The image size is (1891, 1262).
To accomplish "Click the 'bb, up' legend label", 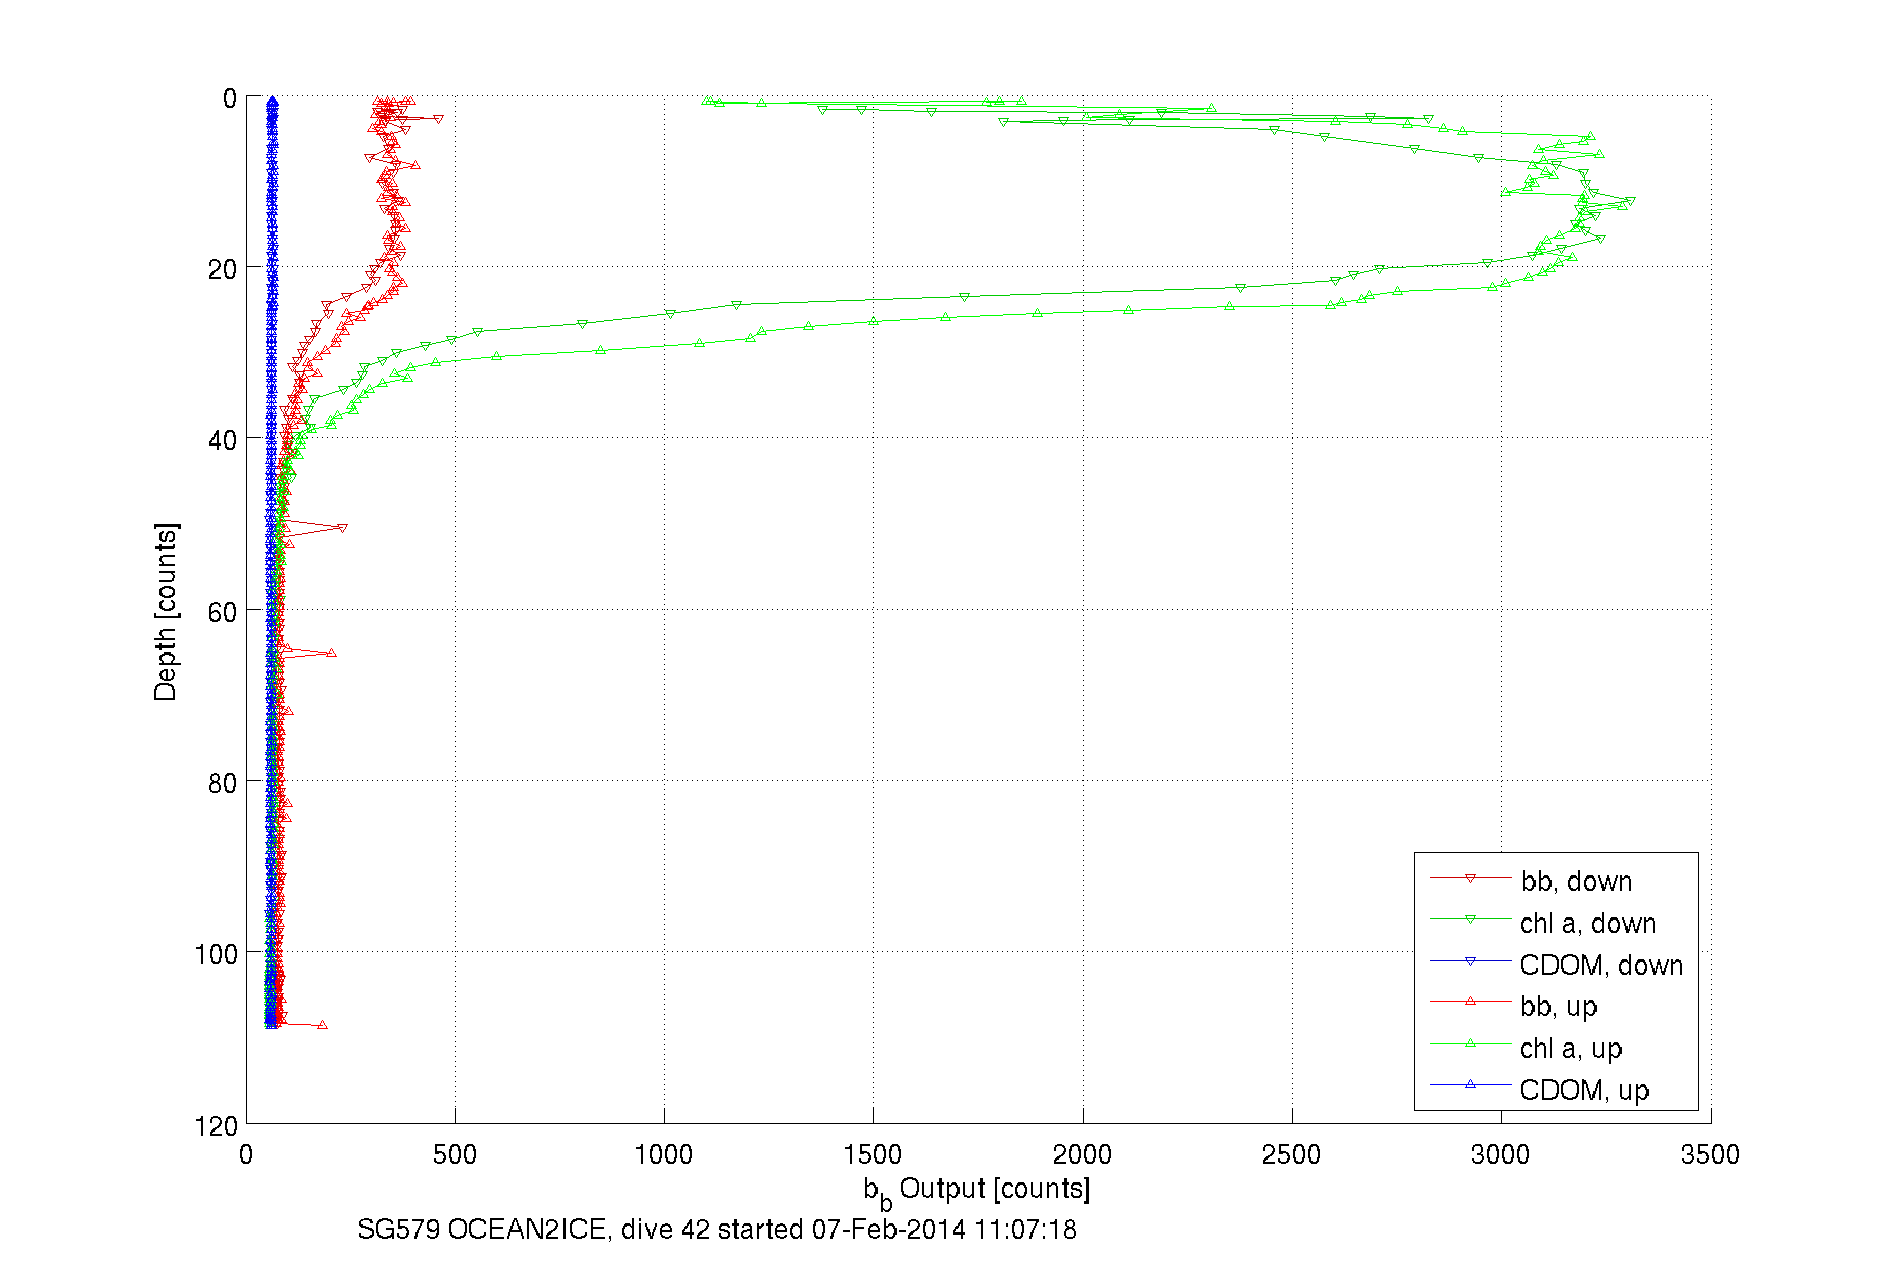I will coord(1559,1006).
